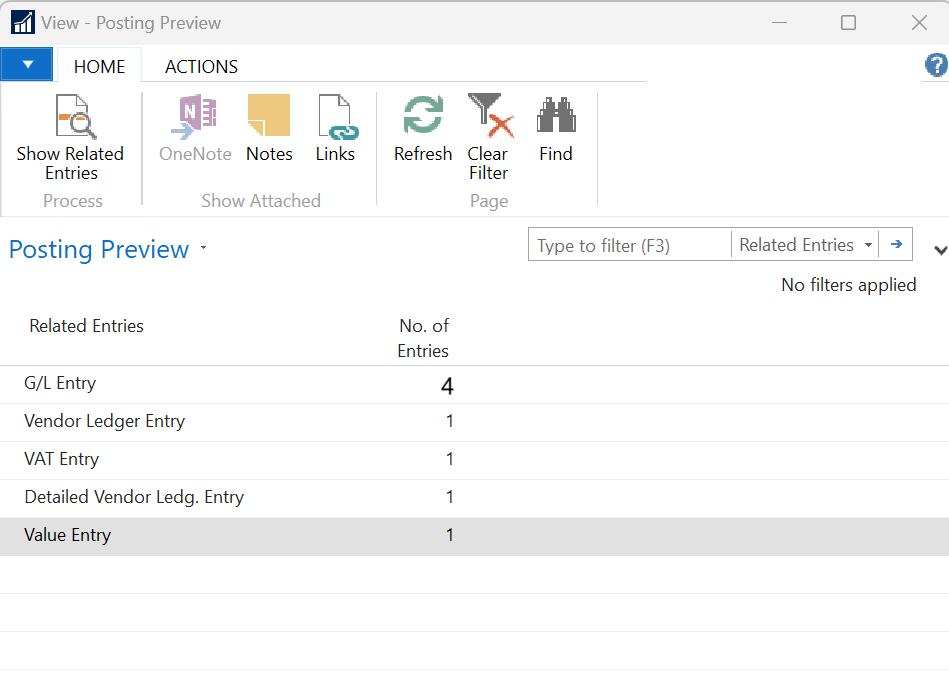Open the blue application menu dropdown
949x694 pixels.
(28, 65)
